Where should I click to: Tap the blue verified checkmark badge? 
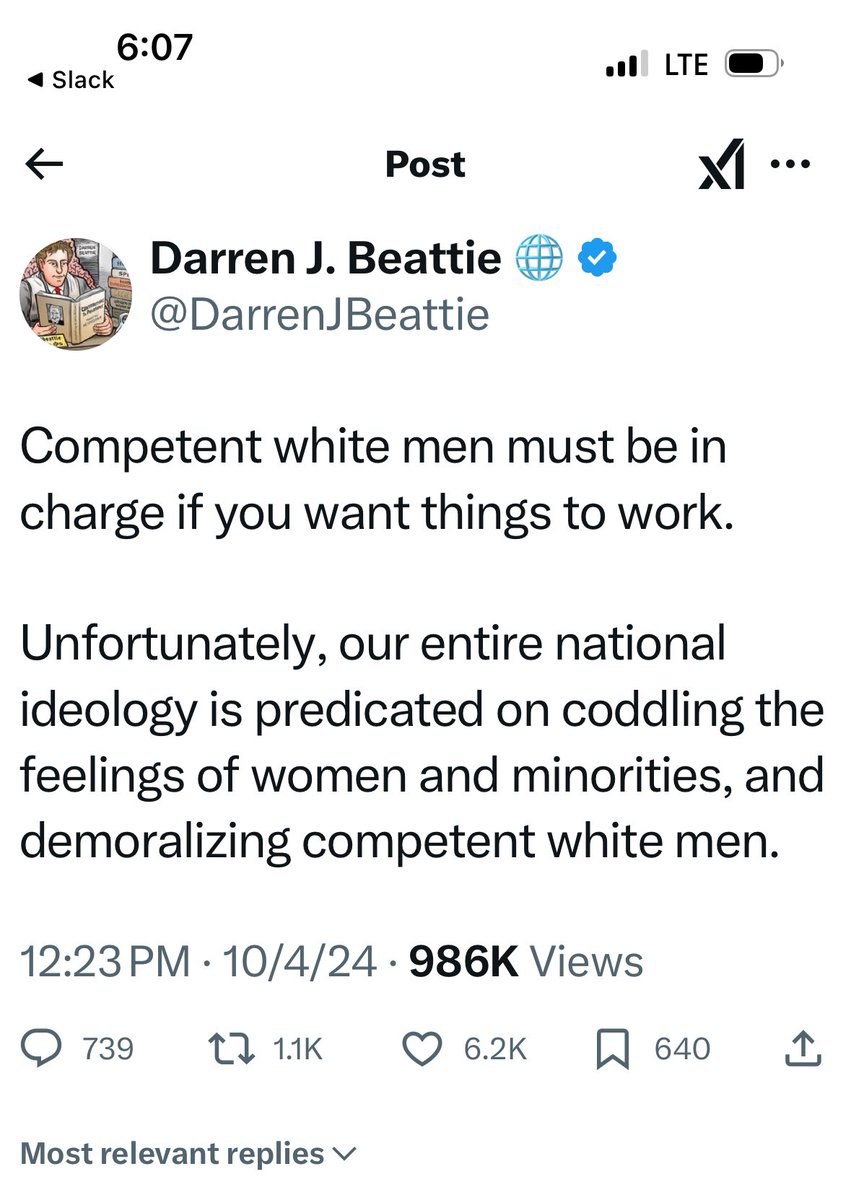(x=598, y=260)
